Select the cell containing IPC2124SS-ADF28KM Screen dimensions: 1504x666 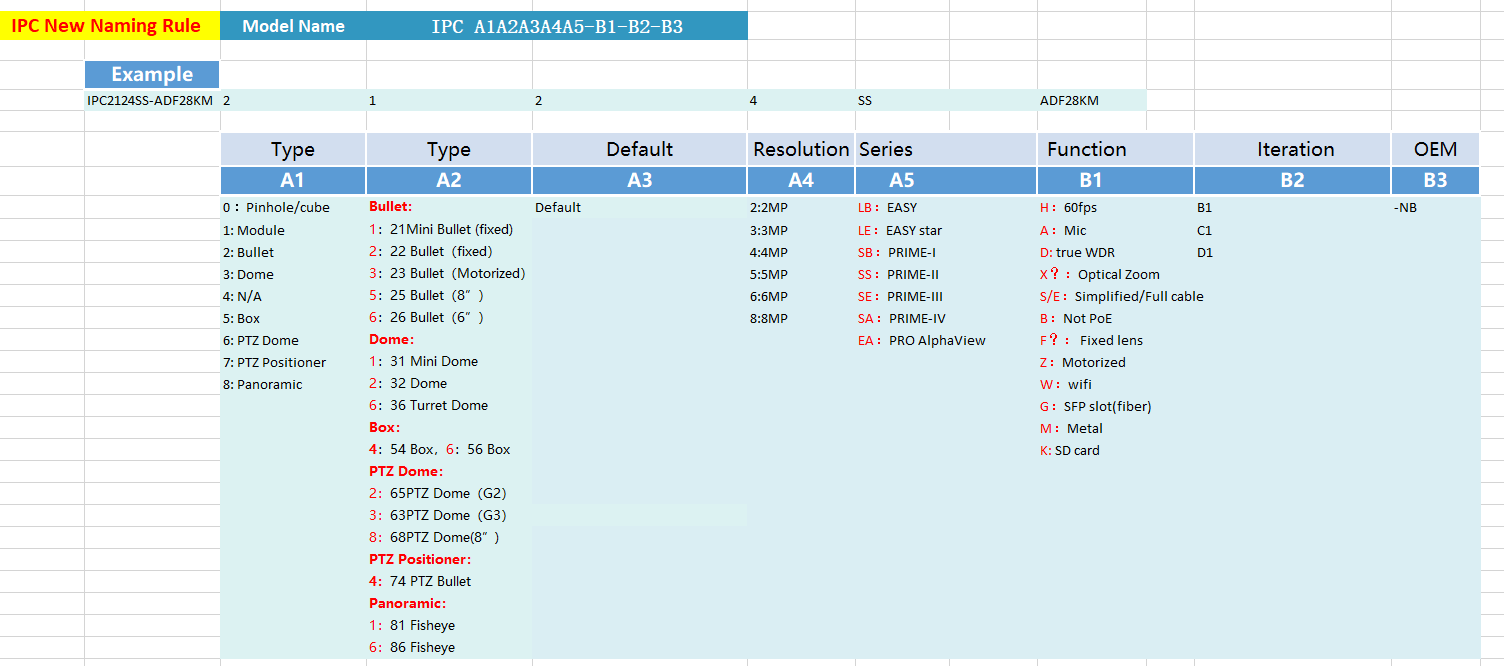[150, 100]
